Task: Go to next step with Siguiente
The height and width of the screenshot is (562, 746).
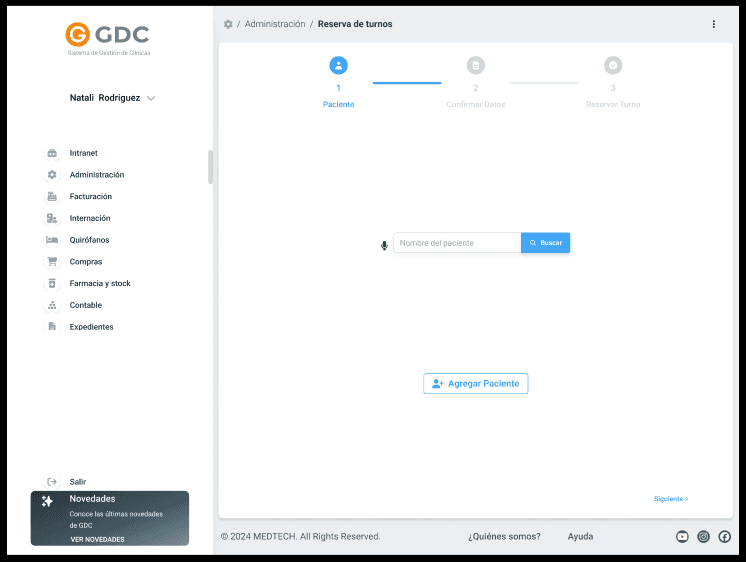Action: [x=671, y=498]
